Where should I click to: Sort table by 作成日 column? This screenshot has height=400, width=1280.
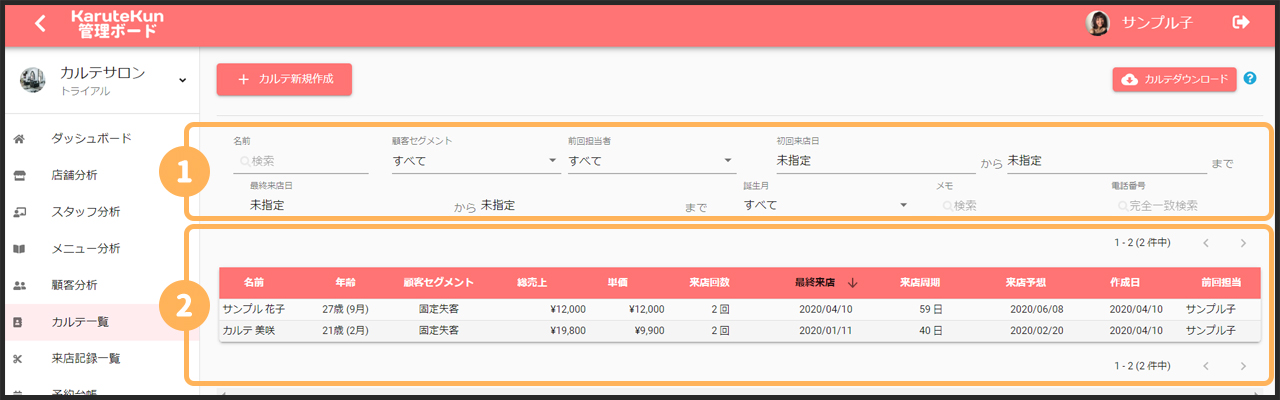pos(1125,282)
